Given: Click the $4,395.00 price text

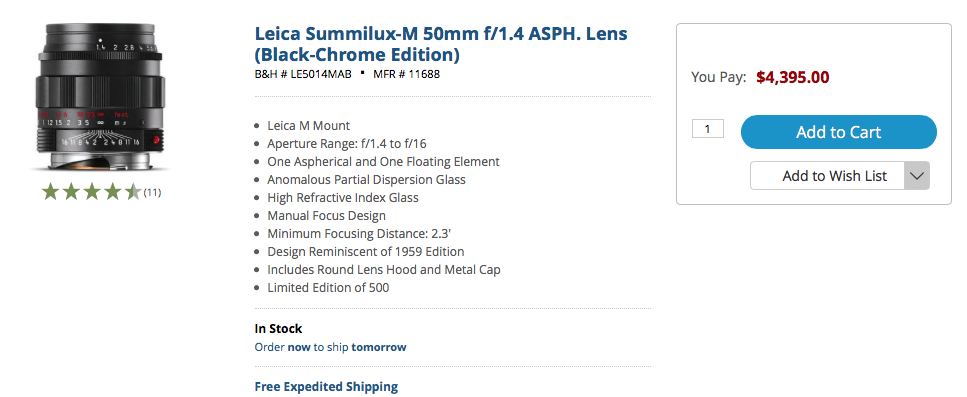Looking at the screenshot, I should pyautogui.click(x=792, y=77).
